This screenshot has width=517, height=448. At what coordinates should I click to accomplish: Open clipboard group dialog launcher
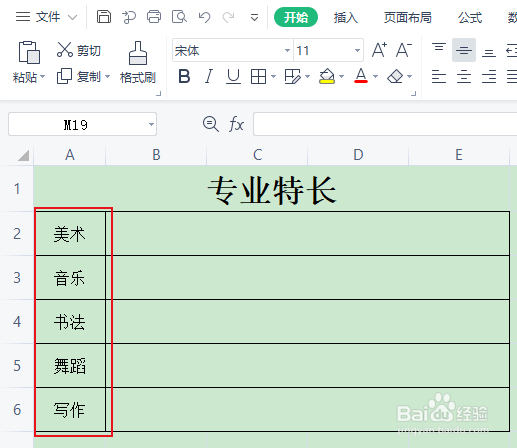coord(159,94)
